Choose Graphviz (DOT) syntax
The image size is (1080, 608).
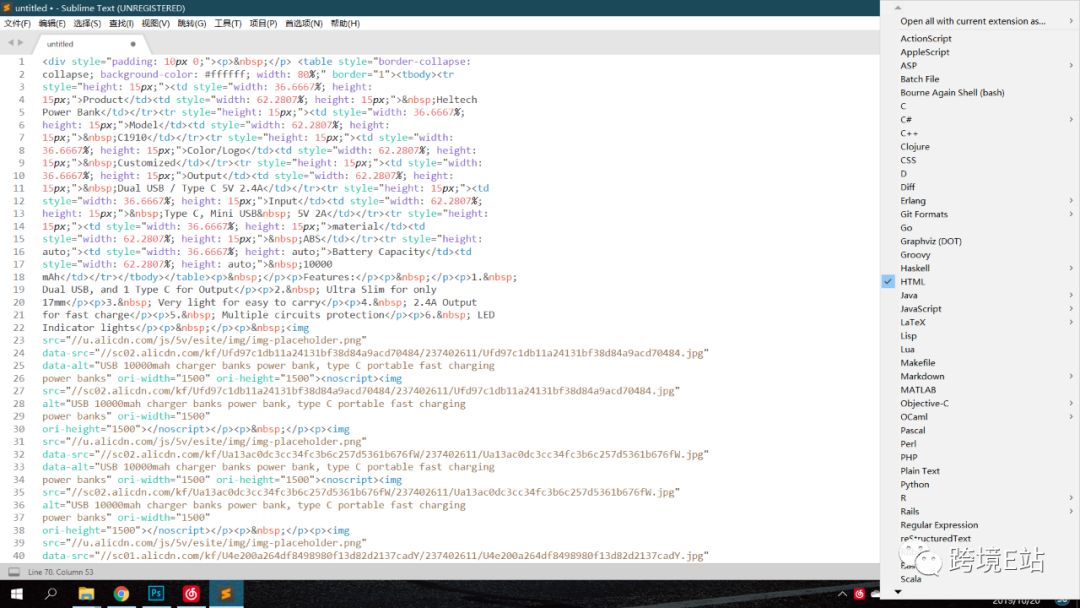pyautogui.click(x=931, y=241)
